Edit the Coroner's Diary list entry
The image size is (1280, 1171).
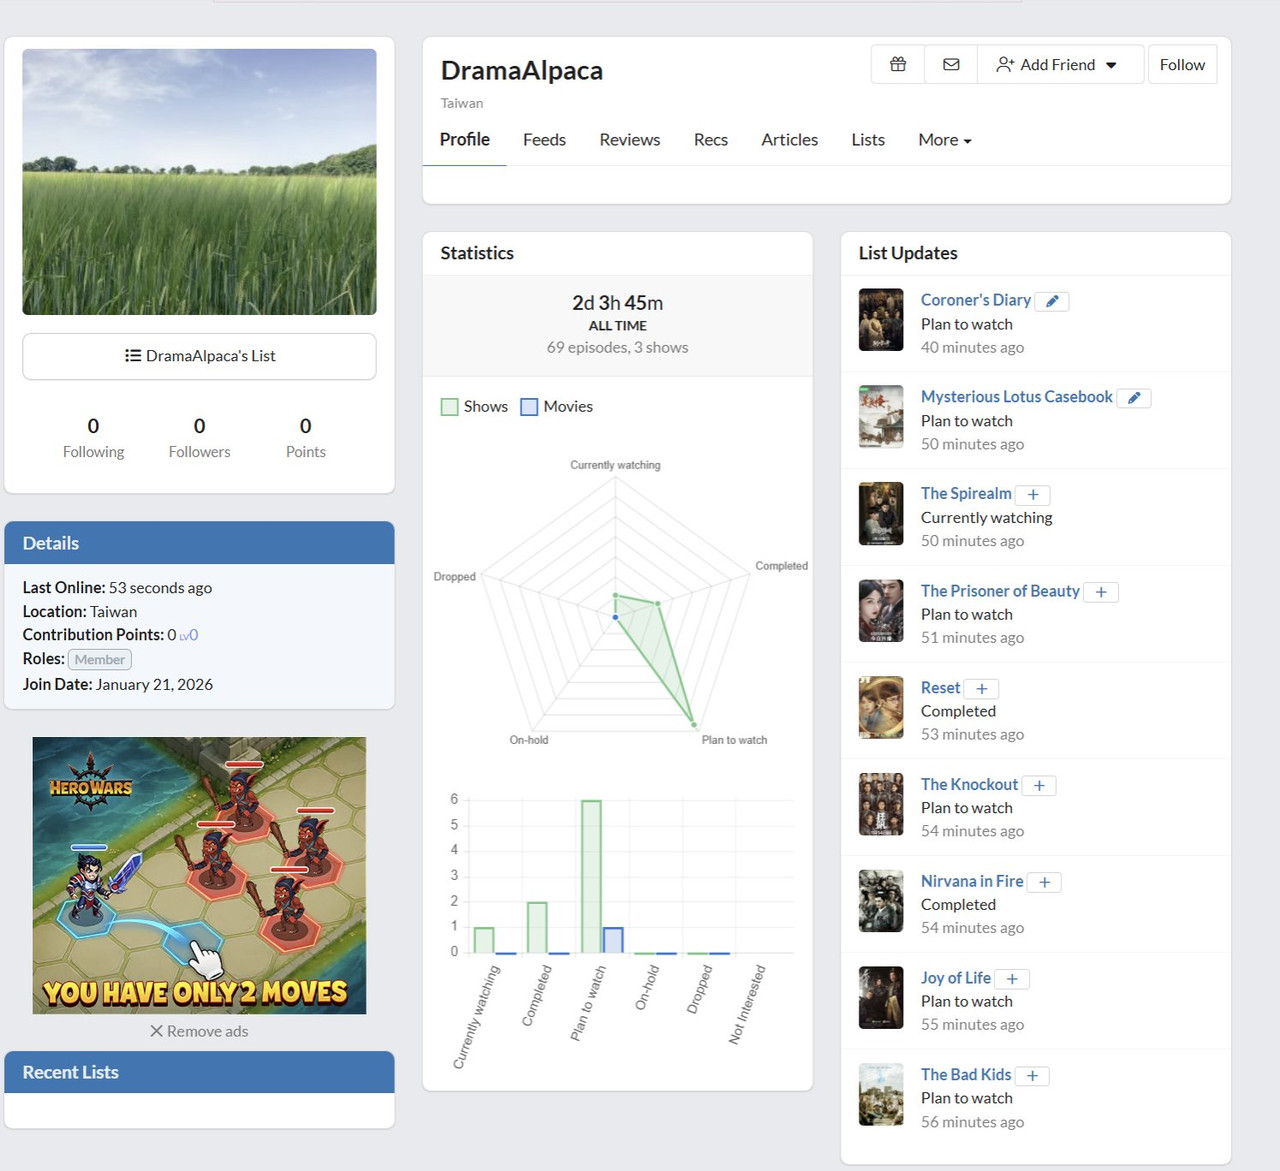click(1052, 301)
